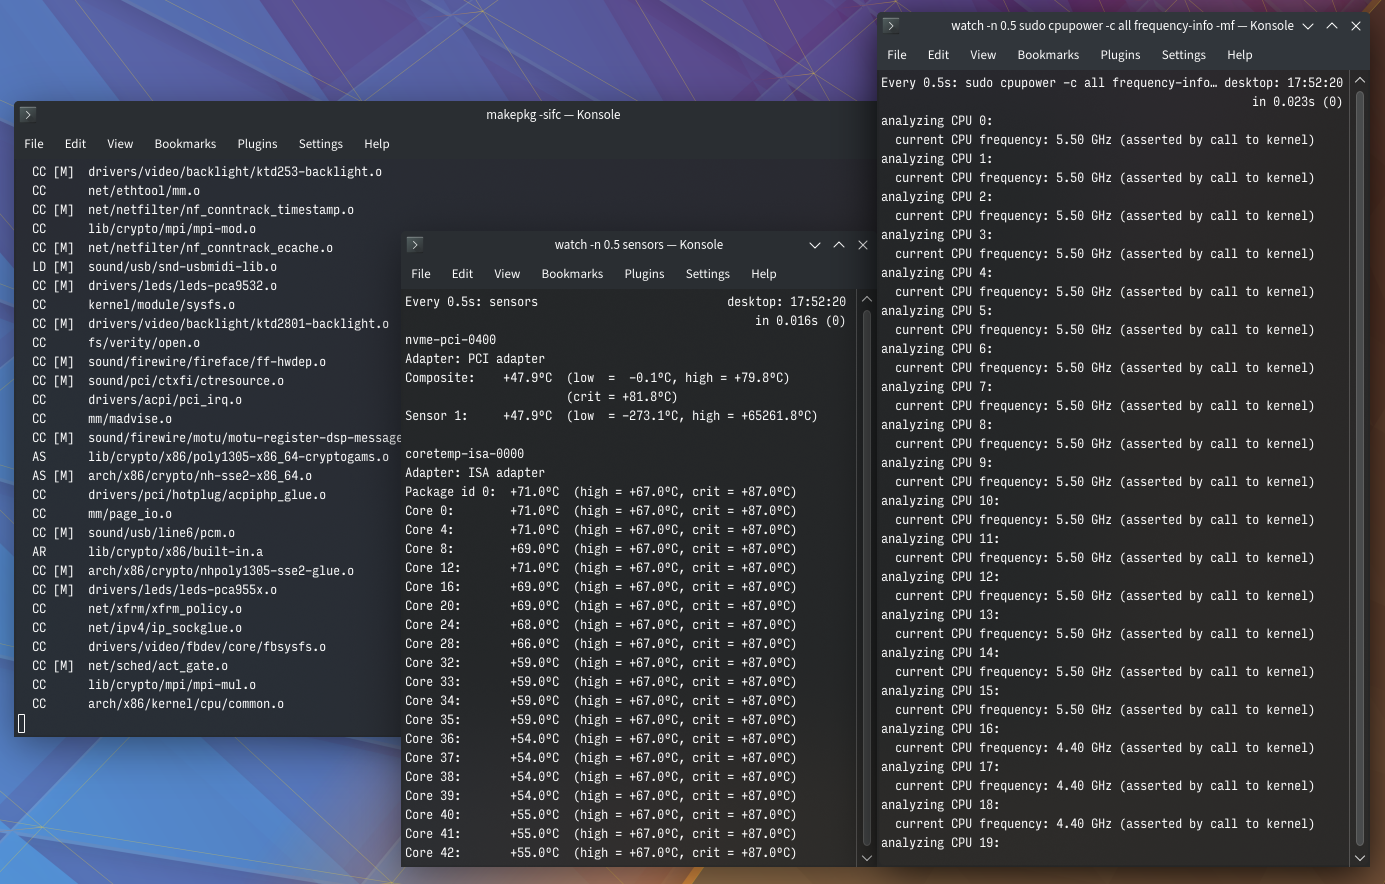Maximize the cpupower Konsole window
This screenshot has height=884, width=1385.
point(1332,26)
